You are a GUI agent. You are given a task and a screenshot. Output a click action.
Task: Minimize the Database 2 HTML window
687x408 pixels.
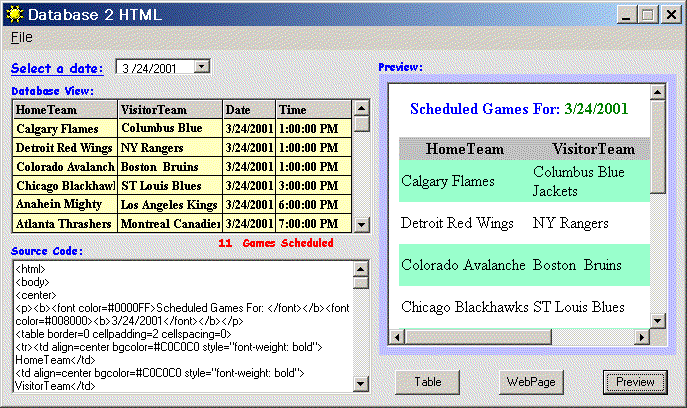[627, 14]
